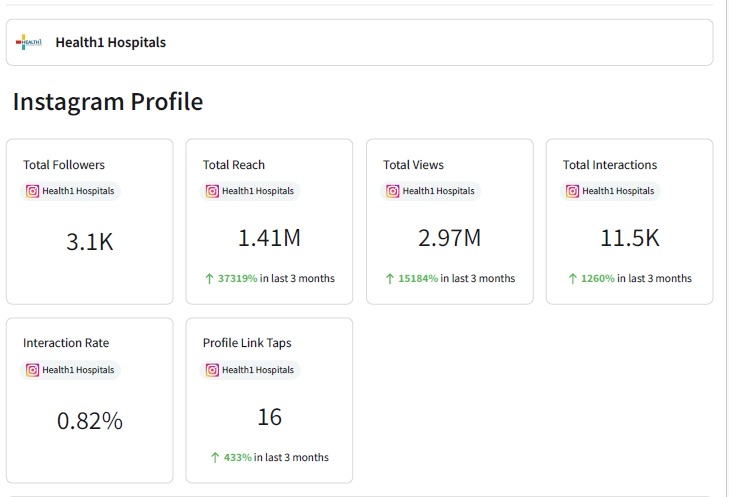The height and width of the screenshot is (497, 729).
Task: Click Health1 Hospitals chip text under Total Interactions
Action: pyautogui.click(x=618, y=191)
